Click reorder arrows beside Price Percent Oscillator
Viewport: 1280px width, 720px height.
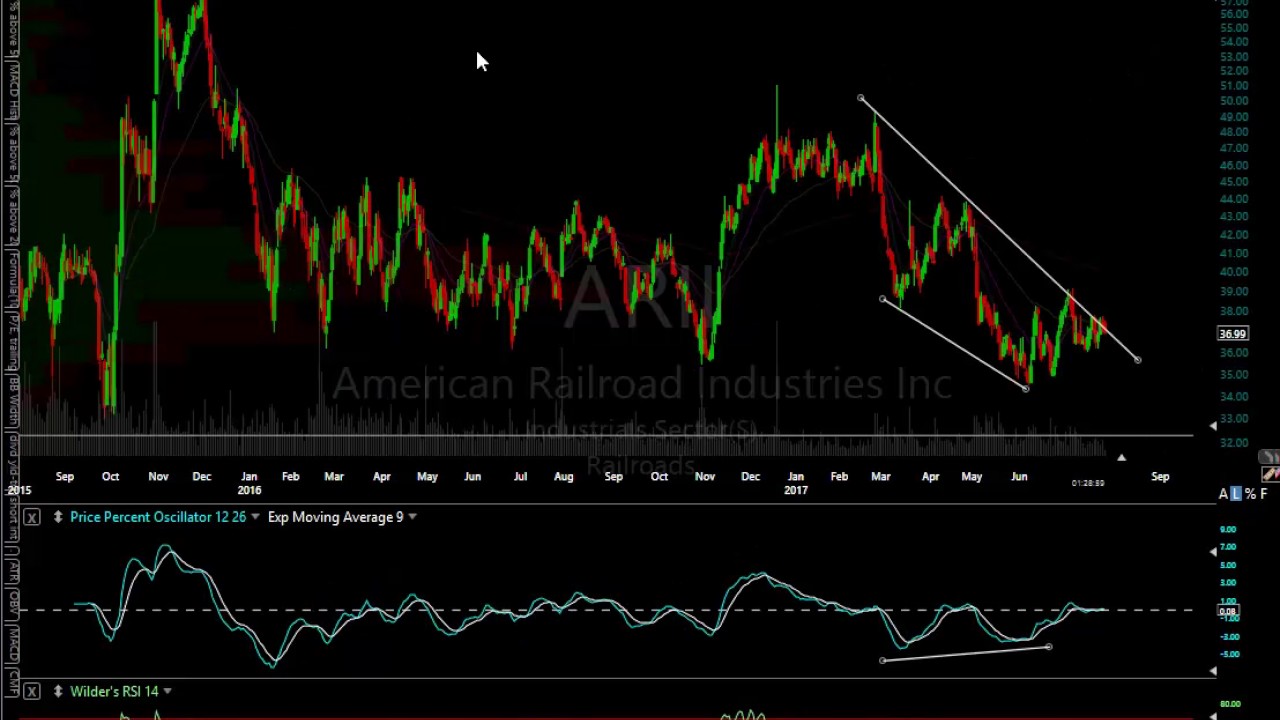tap(58, 517)
